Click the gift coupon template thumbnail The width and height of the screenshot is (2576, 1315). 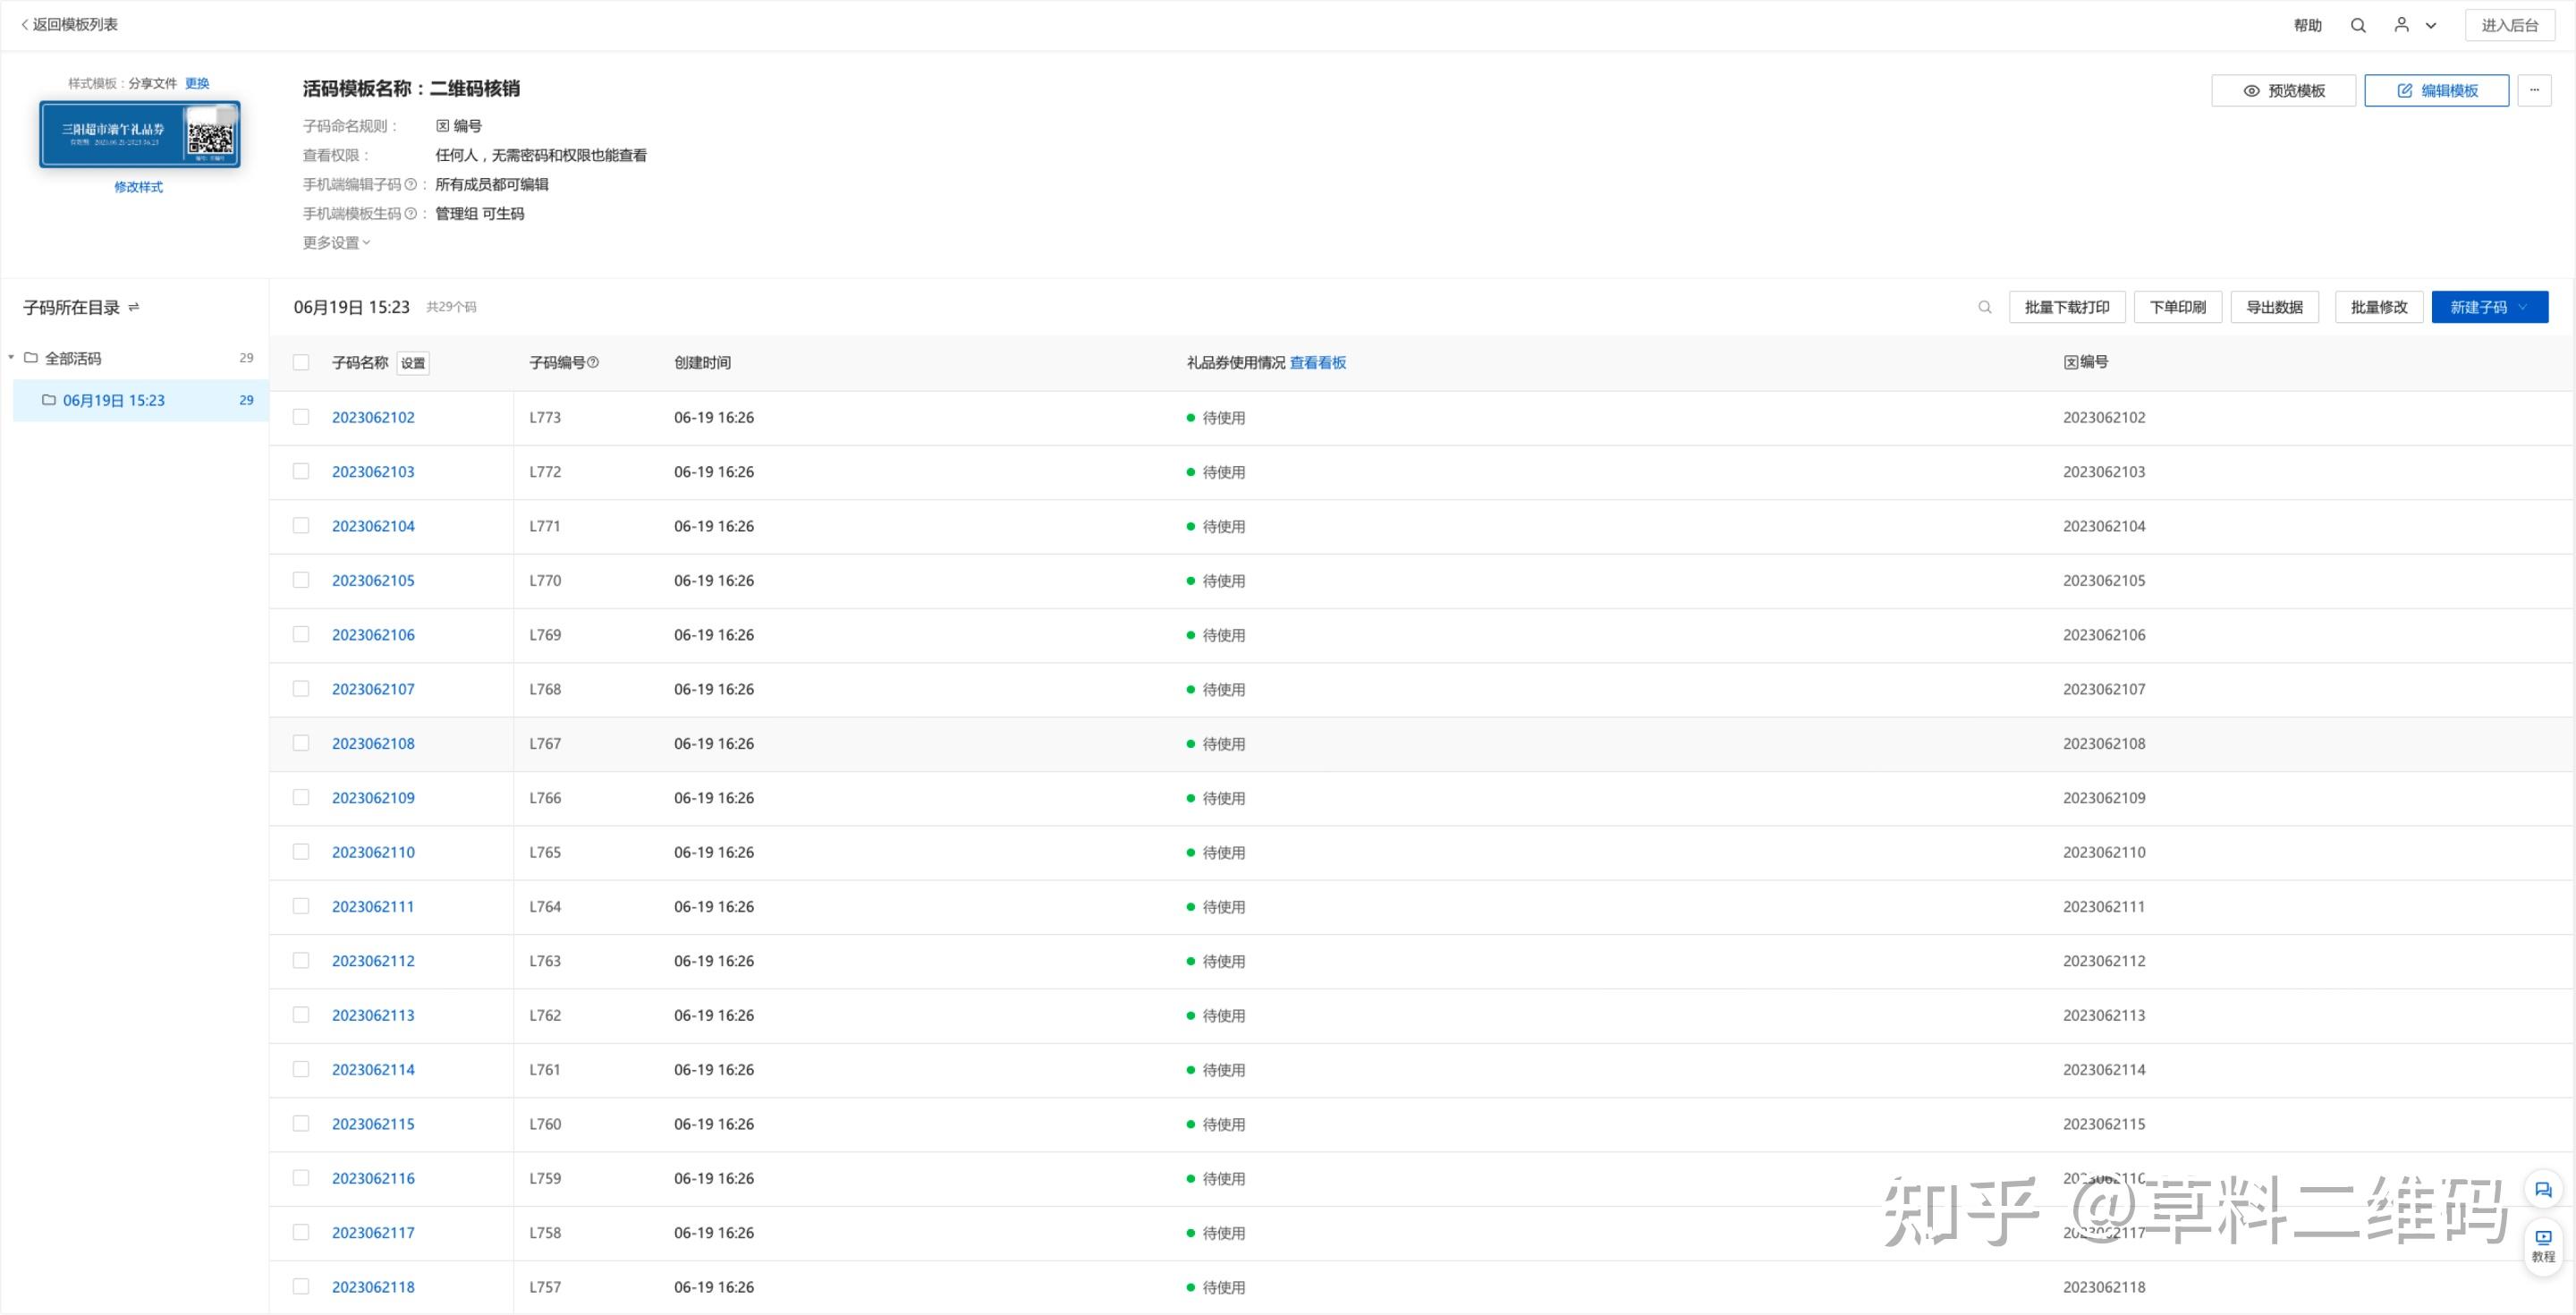(139, 134)
